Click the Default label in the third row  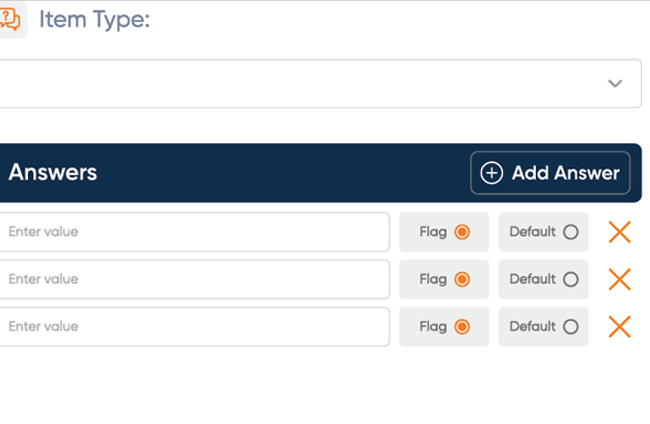click(x=532, y=326)
